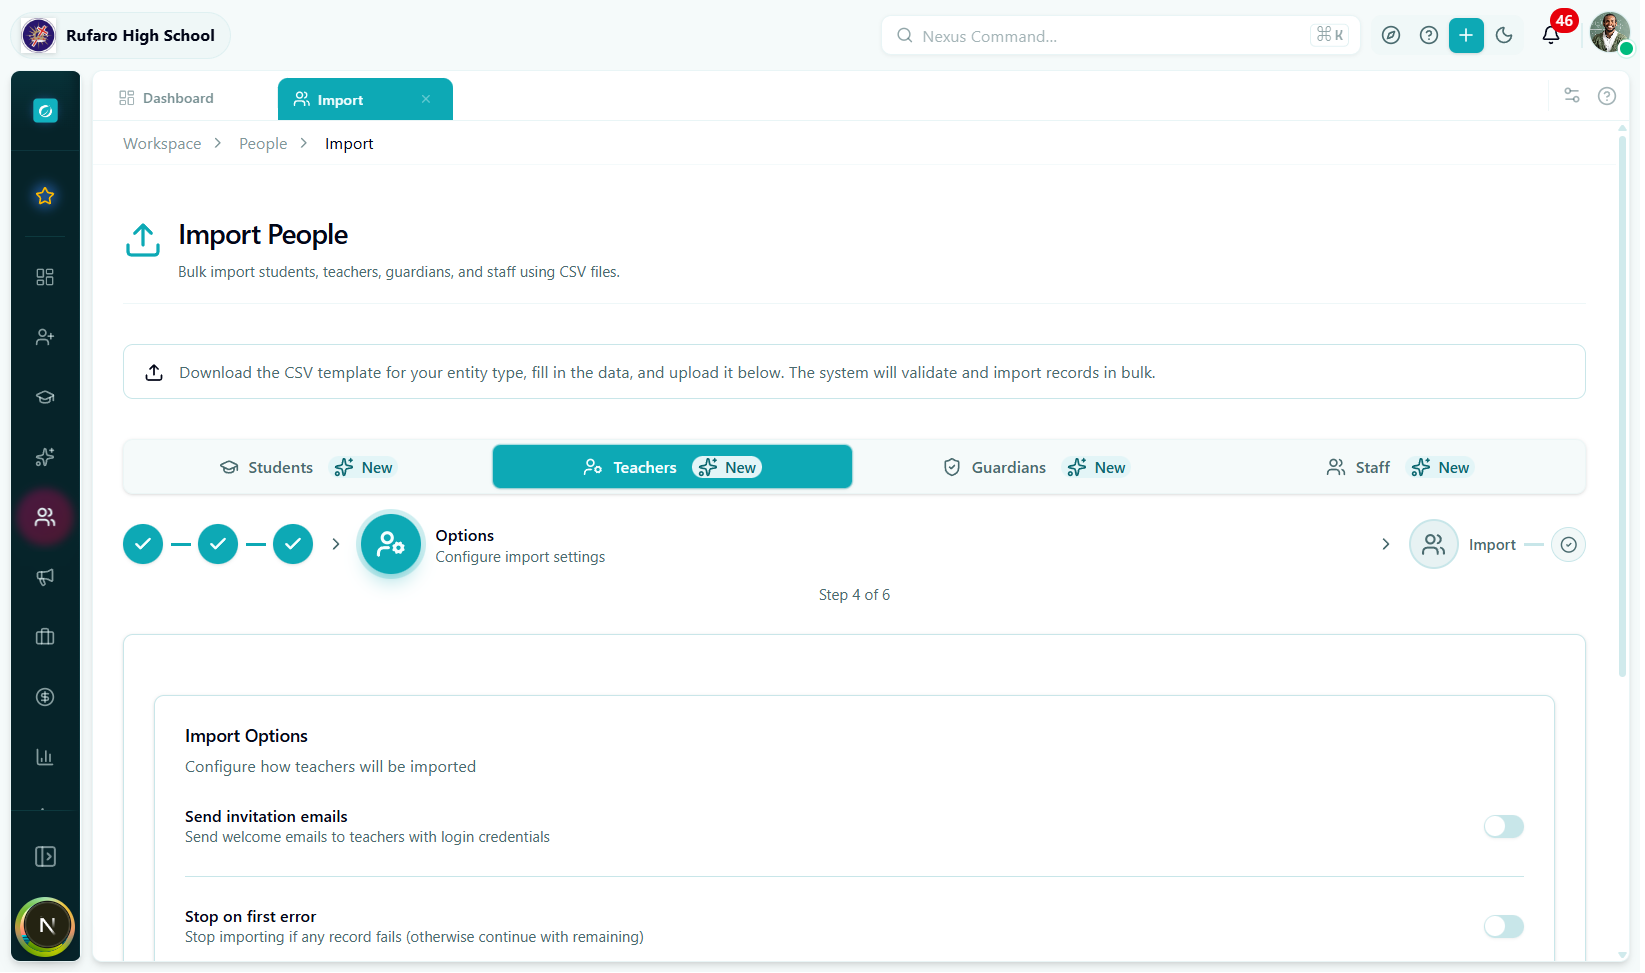Open the compass explore icon in header
1645x973 pixels.
coord(1391,36)
